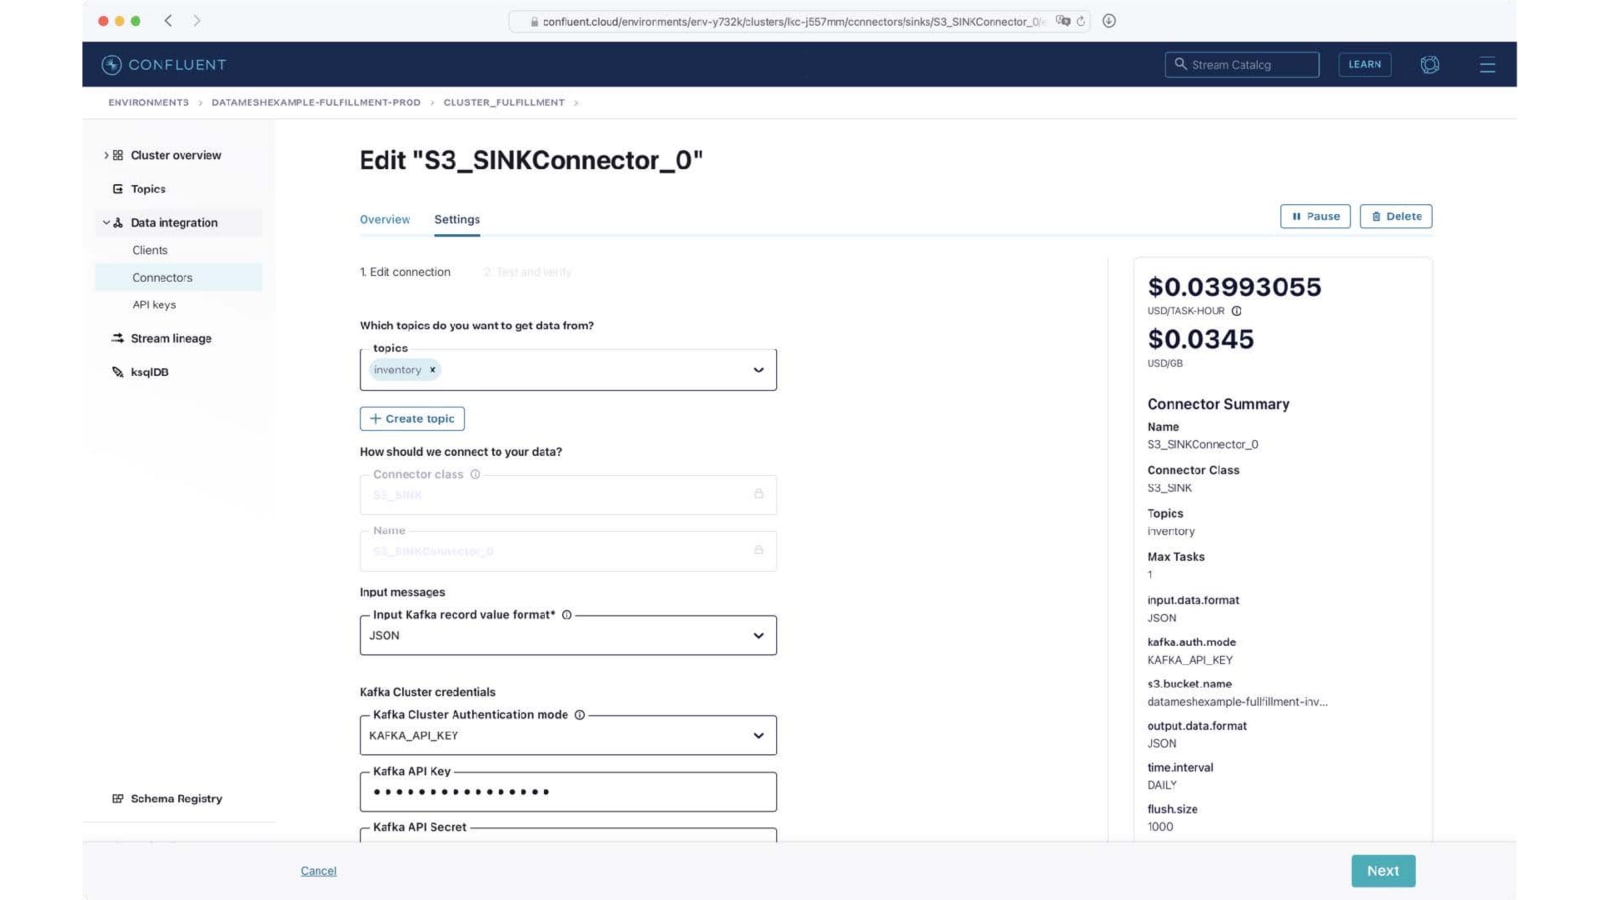Screen dimensions: 1600x900
Task: Click the Pause connector button
Action: coord(1315,216)
